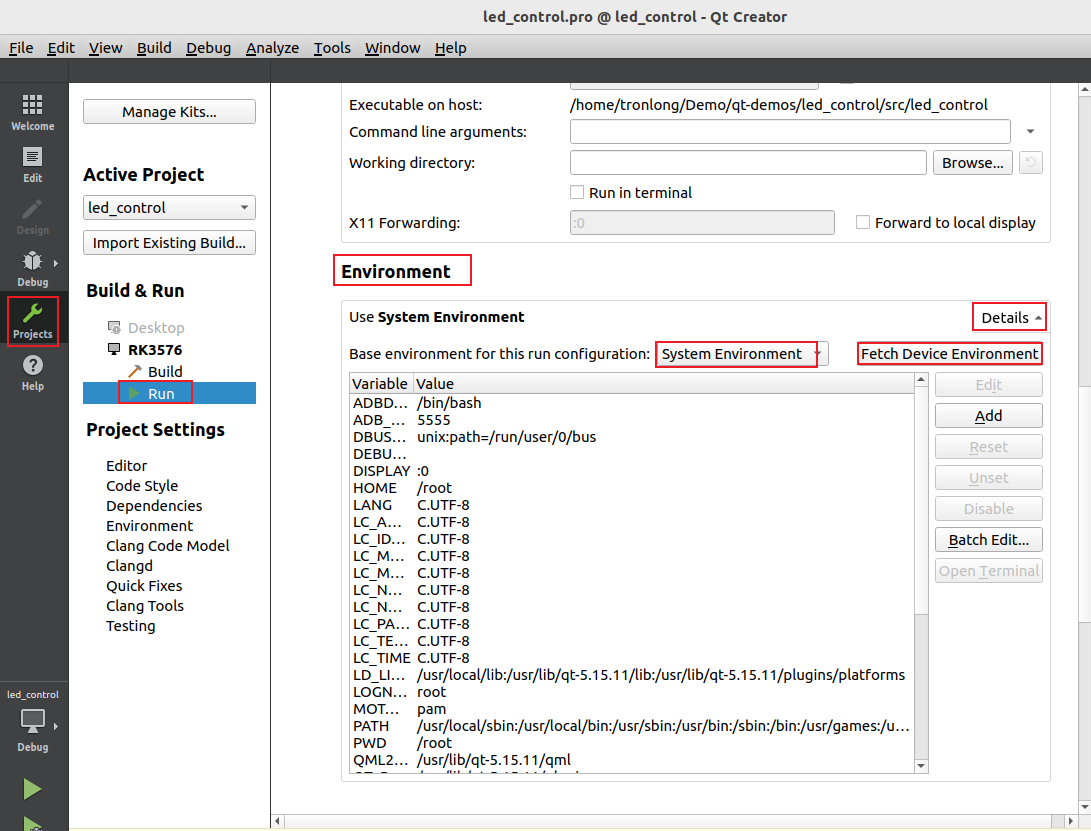1091x831 pixels.
Task: Click Fetch Device Environment
Action: 949,354
